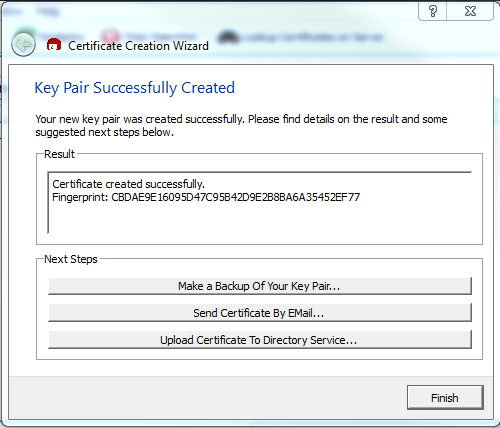Image resolution: width=500 pixels, height=428 pixels.
Task: Click Upload Certificate To Directory Service button
Action: click(260, 340)
